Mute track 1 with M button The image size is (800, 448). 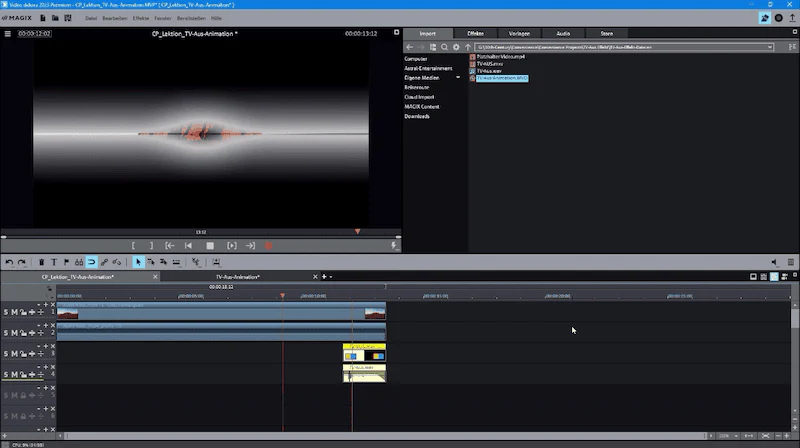tap(14, 312)
